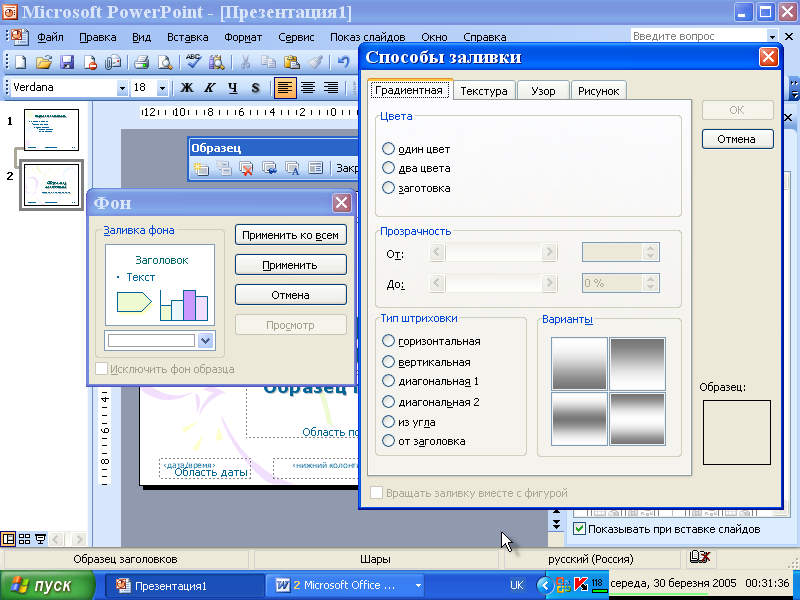Toggle italic (К) formatting
The width and height of the screenshot is (800, 600).
[x=210, y=88]
